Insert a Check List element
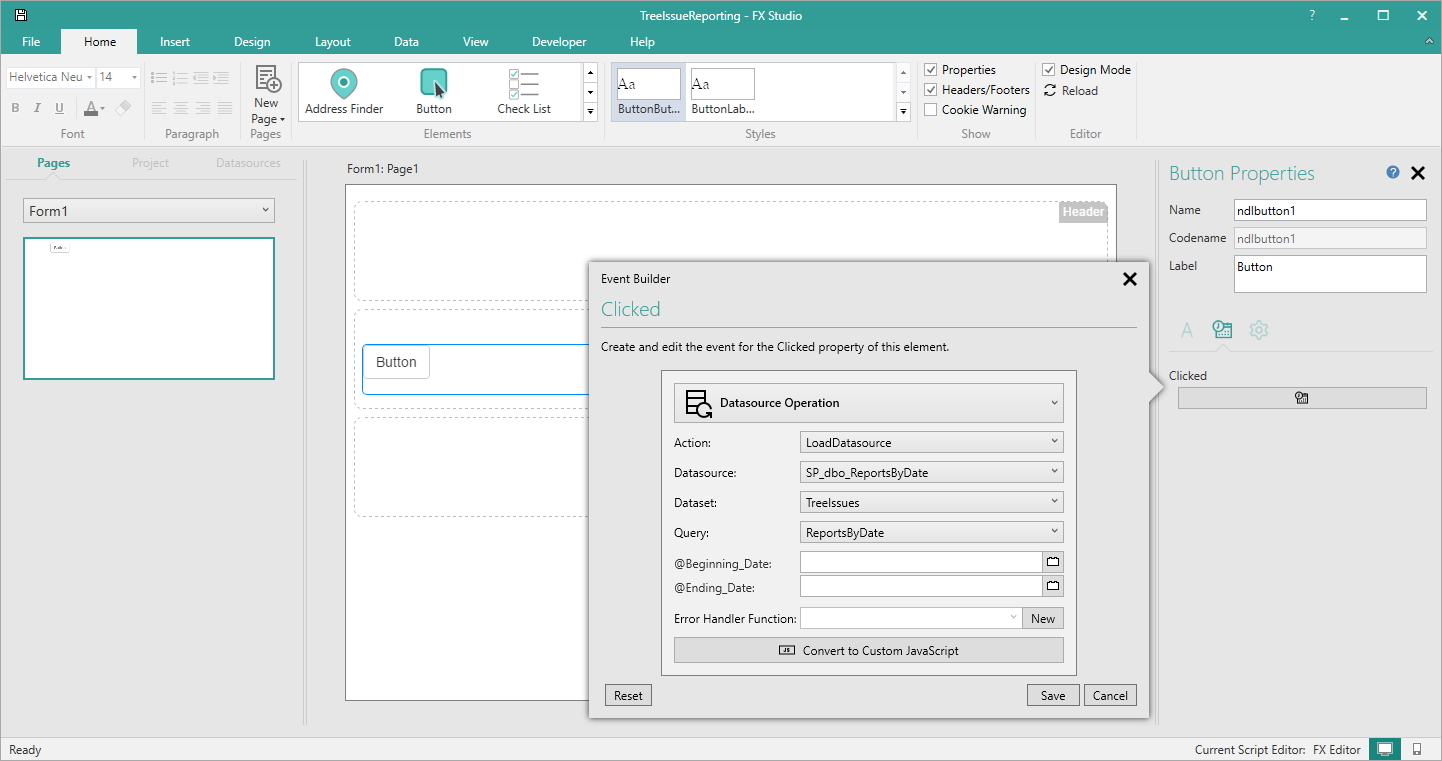 pyautogui.click(x=524, y=92)
